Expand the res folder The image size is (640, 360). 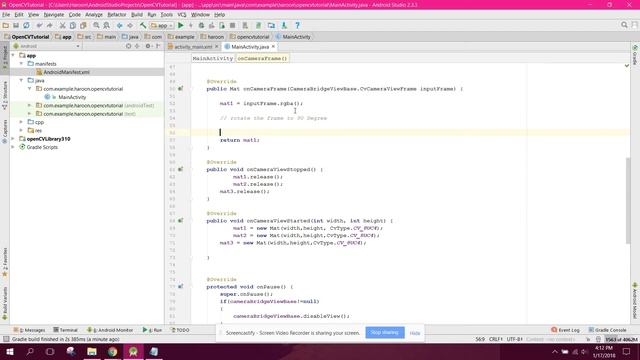pos(22,130)
